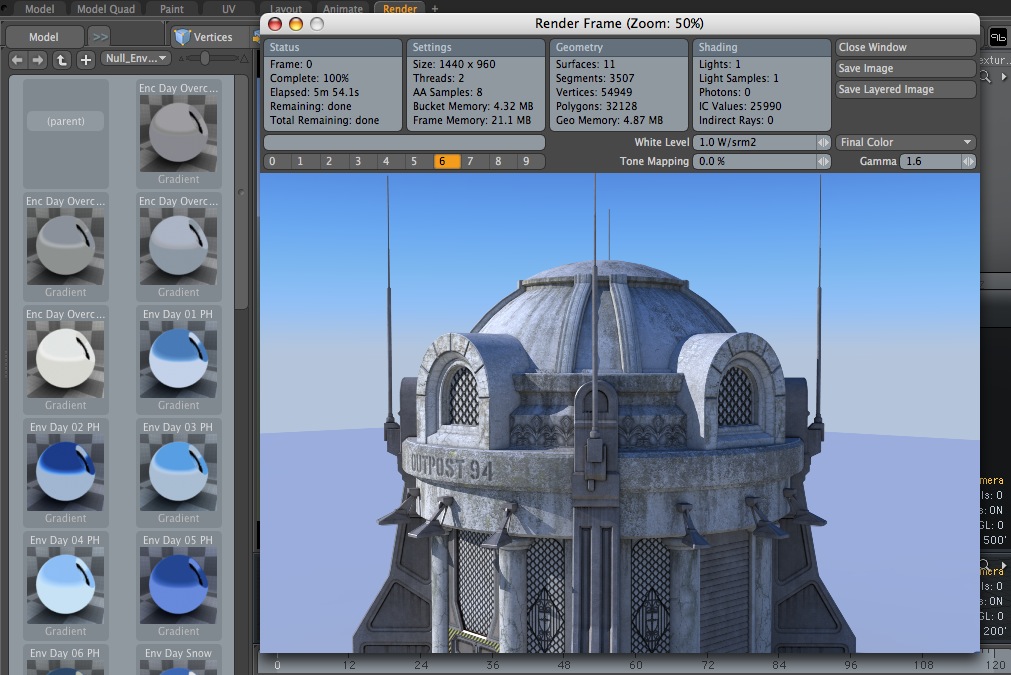Click the Save Image button
This screenshot has height=675, width=1011.
[x=905, y=68]
